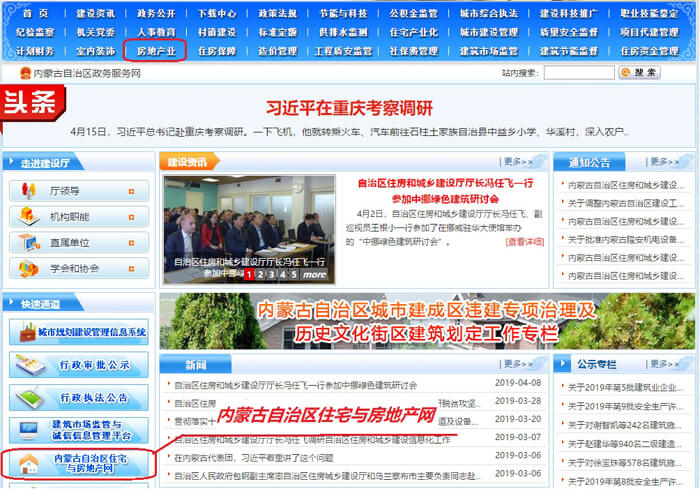Expand the 直属单位 orange square marker
700x491 pixels.
click(131, 243)
